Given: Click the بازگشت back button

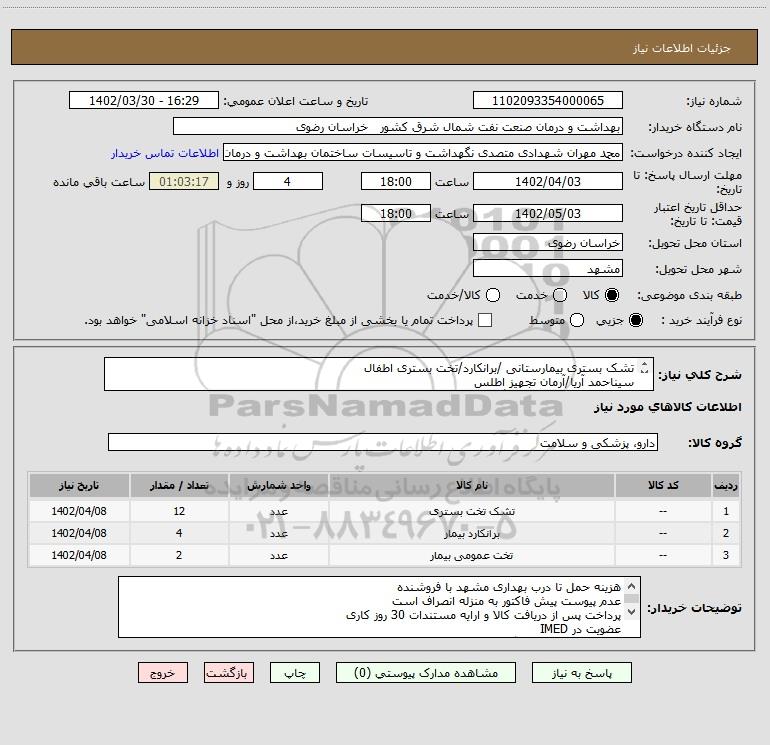Looking at the screenshot, I should click(229, 673).
